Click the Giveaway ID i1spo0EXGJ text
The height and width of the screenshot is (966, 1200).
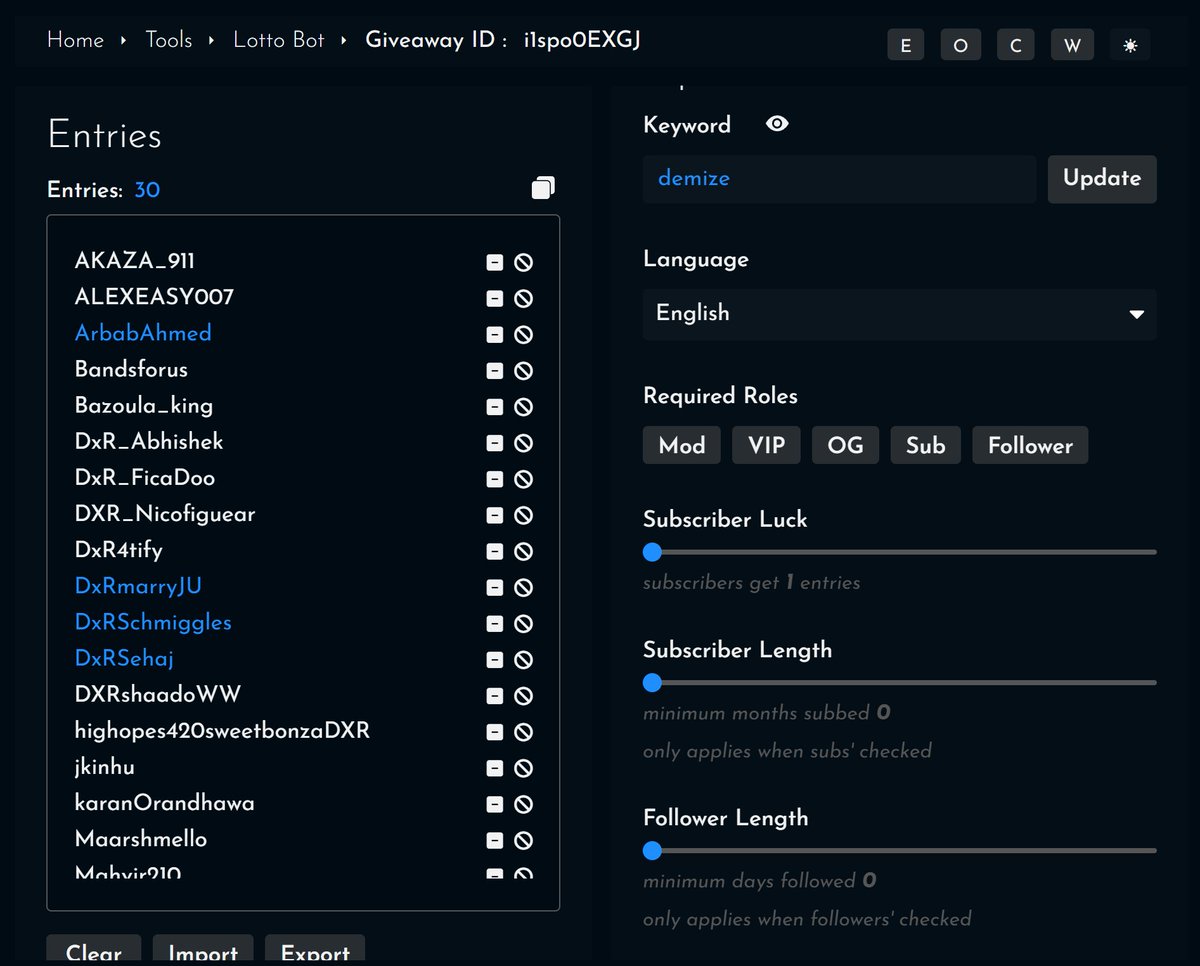(x=503, y=40)
